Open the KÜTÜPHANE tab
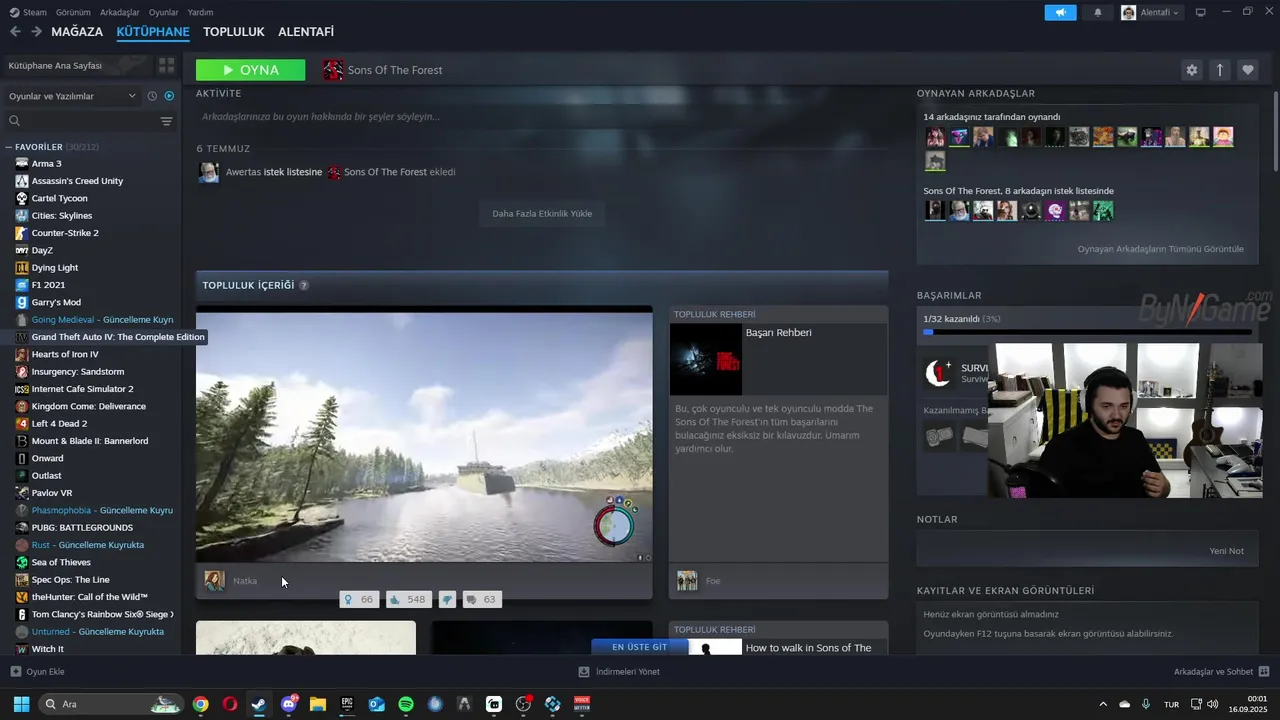Screen dimensions: 1280x720 (153, 32)
